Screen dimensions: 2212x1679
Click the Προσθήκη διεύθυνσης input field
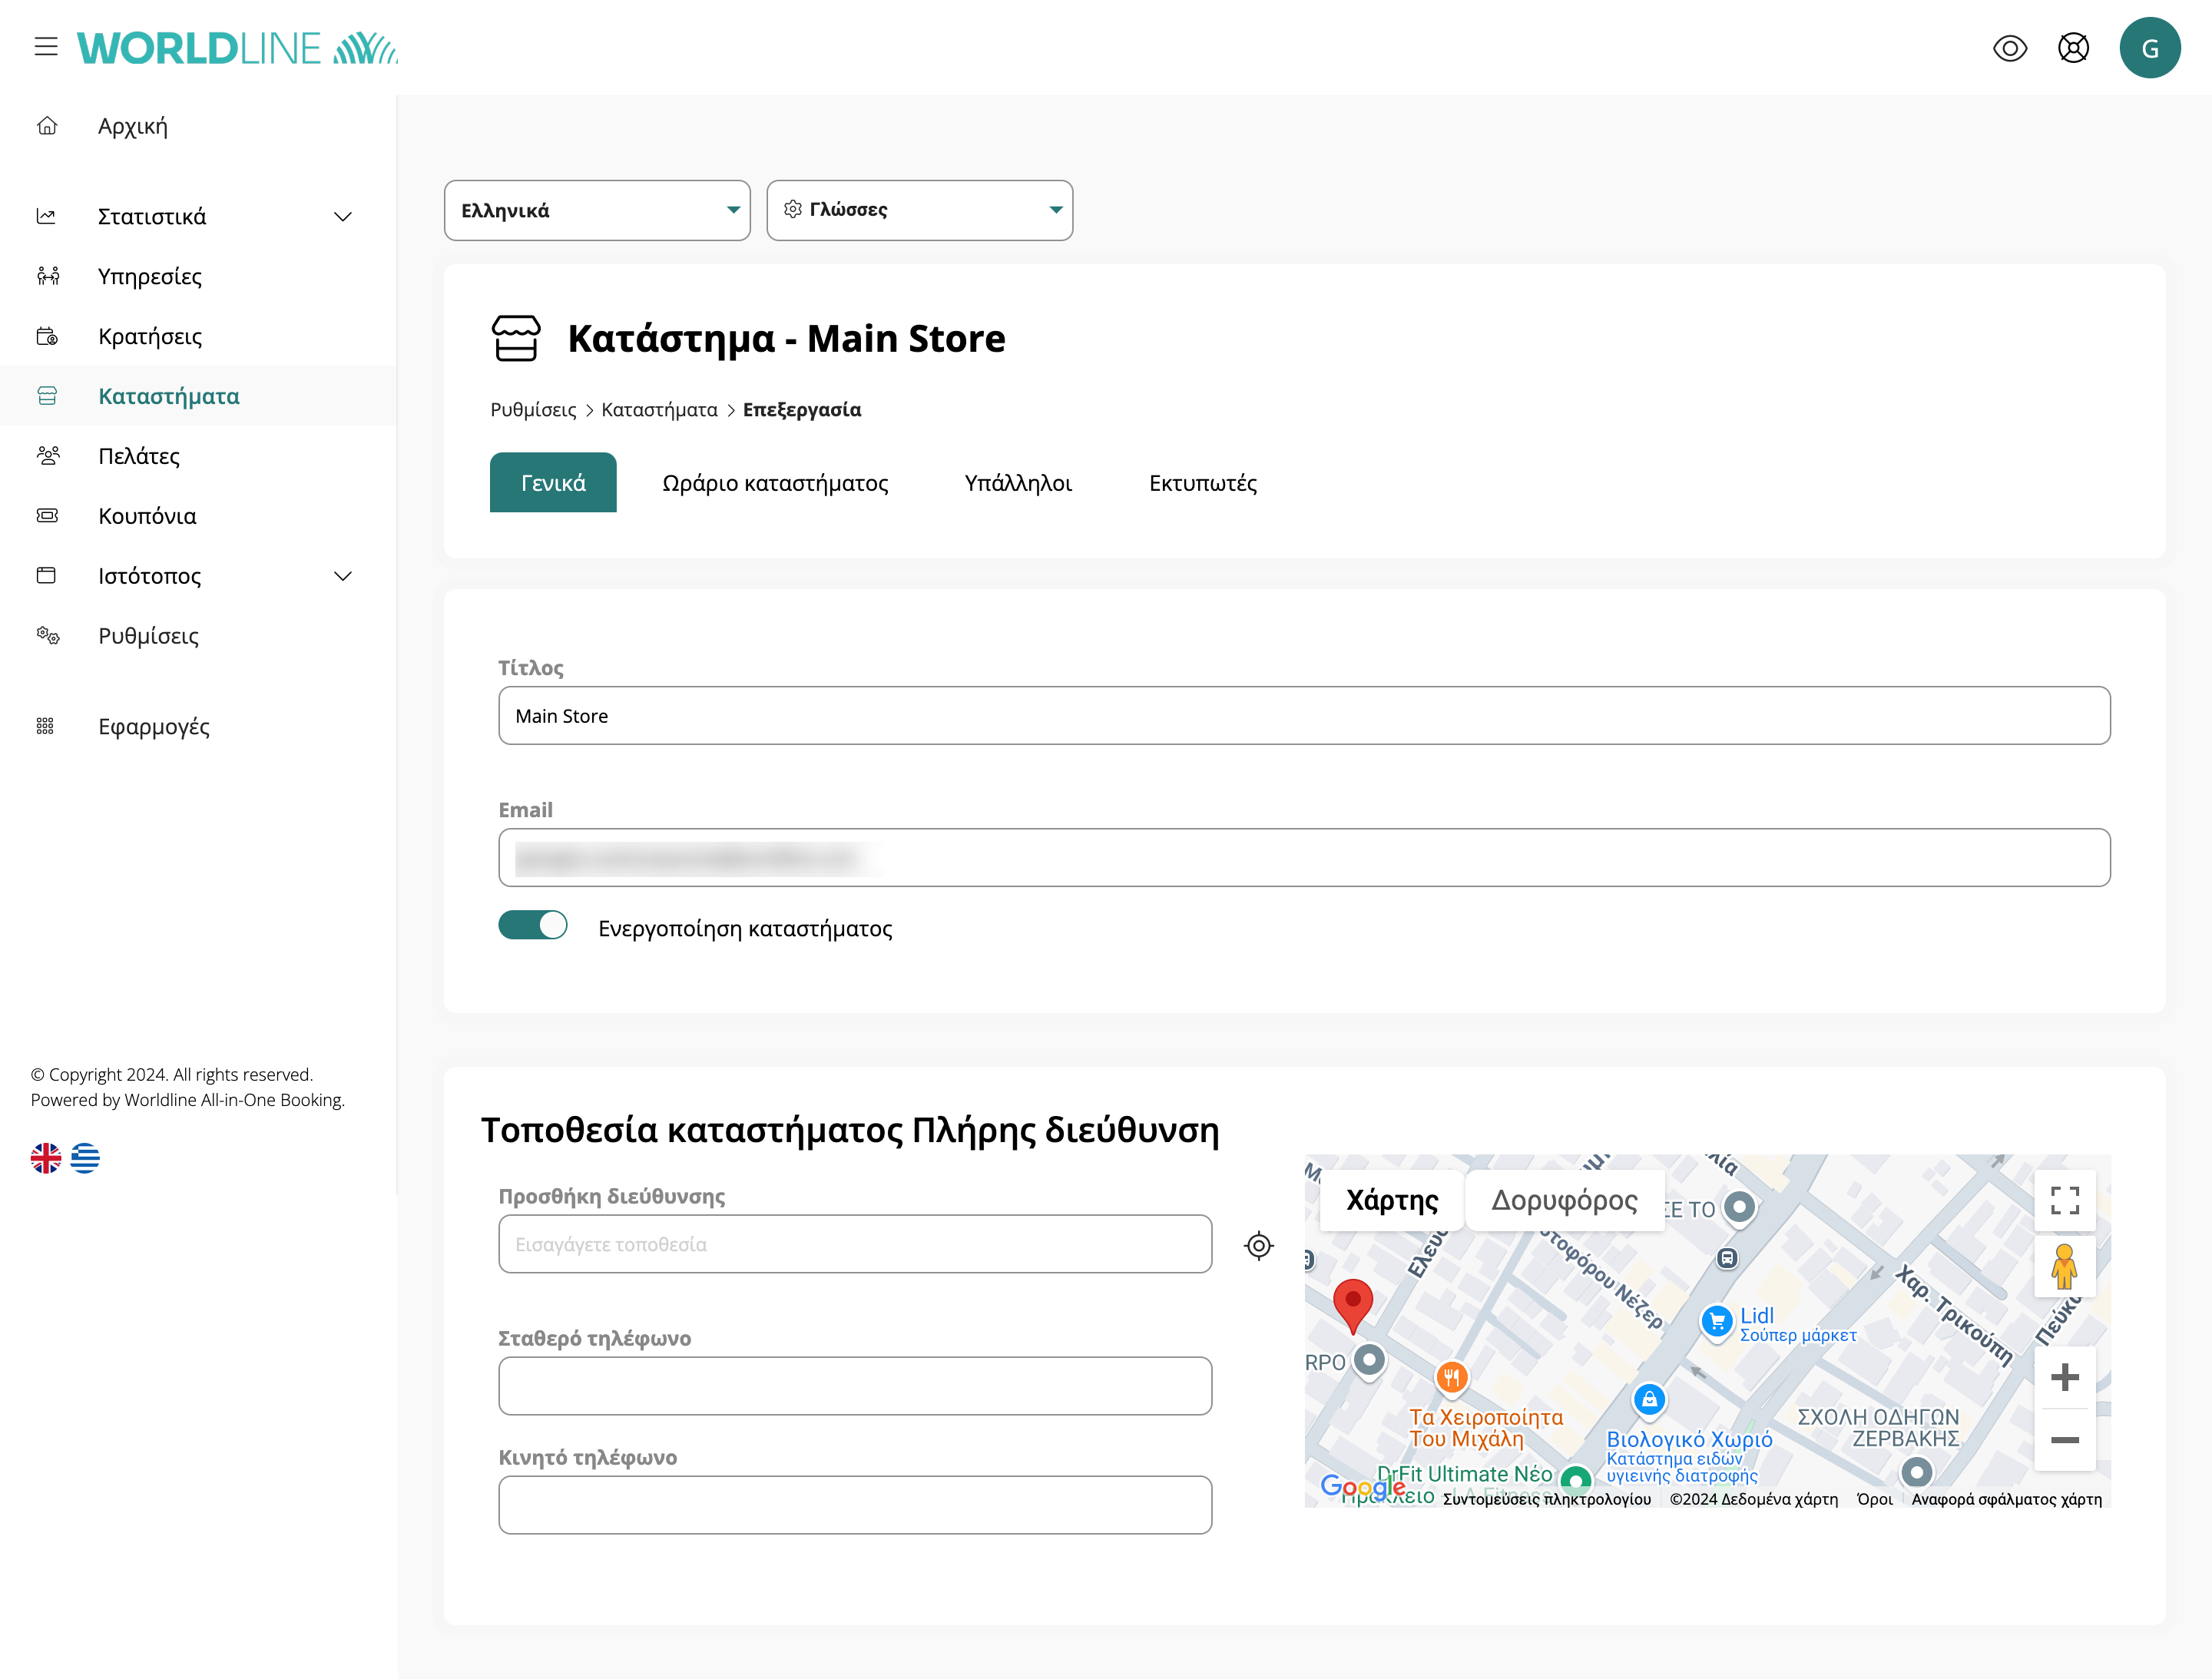click(855, 1244)
